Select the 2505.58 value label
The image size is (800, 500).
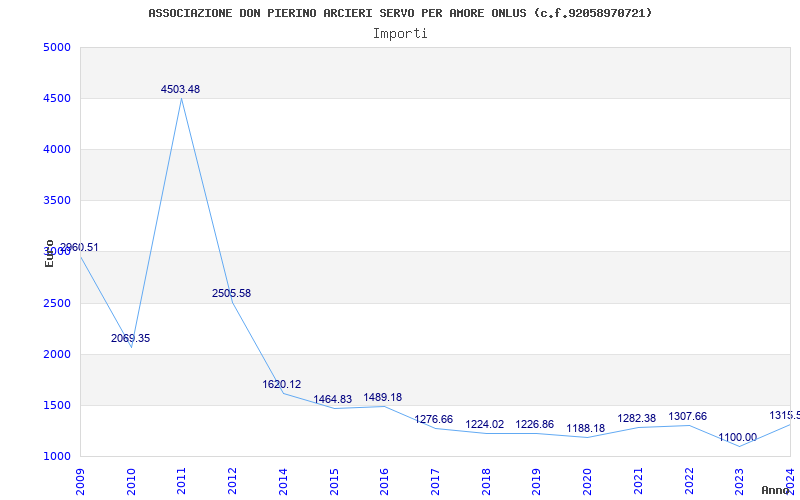[x=231, y=294]
